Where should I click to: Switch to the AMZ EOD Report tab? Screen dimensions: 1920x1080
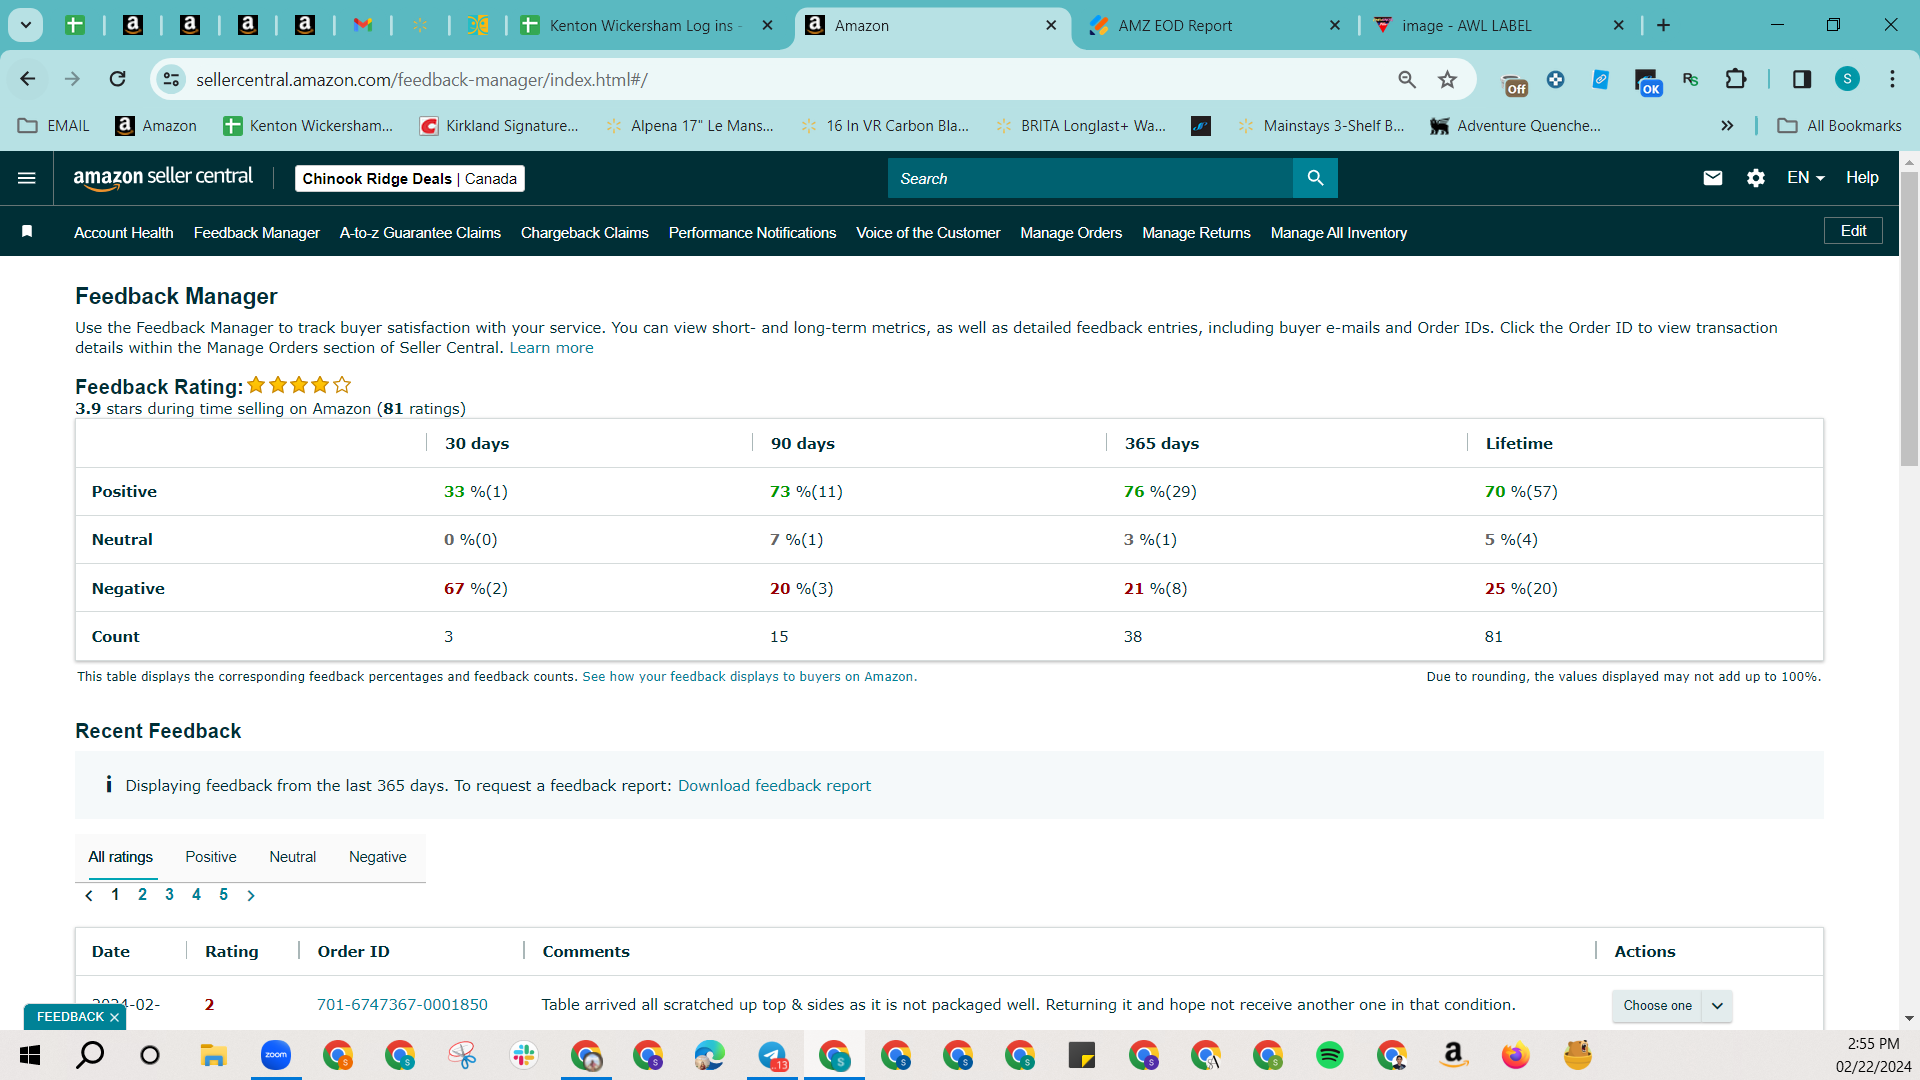coord(1214,26)
